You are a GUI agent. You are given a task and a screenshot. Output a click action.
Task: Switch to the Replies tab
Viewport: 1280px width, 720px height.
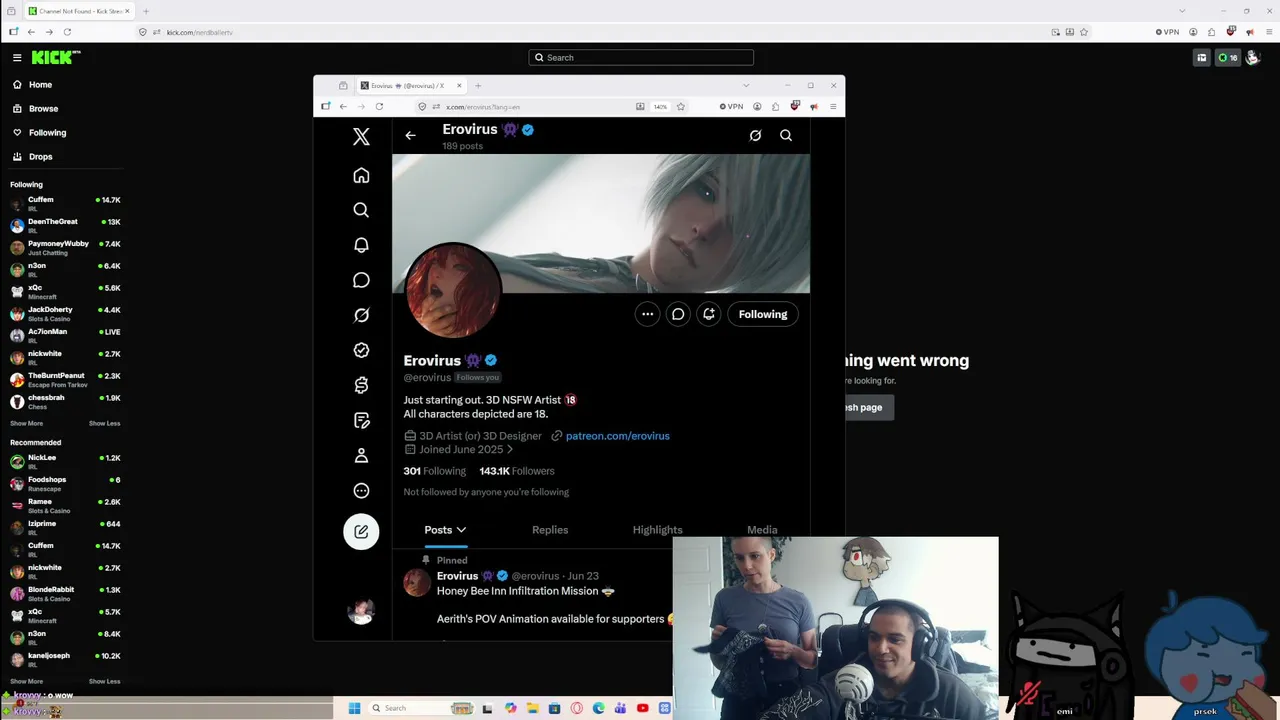coord(550,530)
